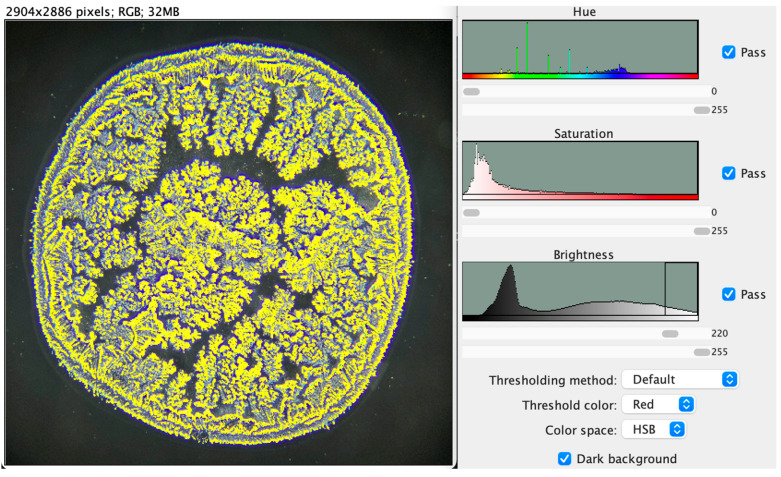Image resolution: width=781 pixels, height=477 pixels.
Task: Click the 'Threshold color:' label
Action: [x=569, y=405]
